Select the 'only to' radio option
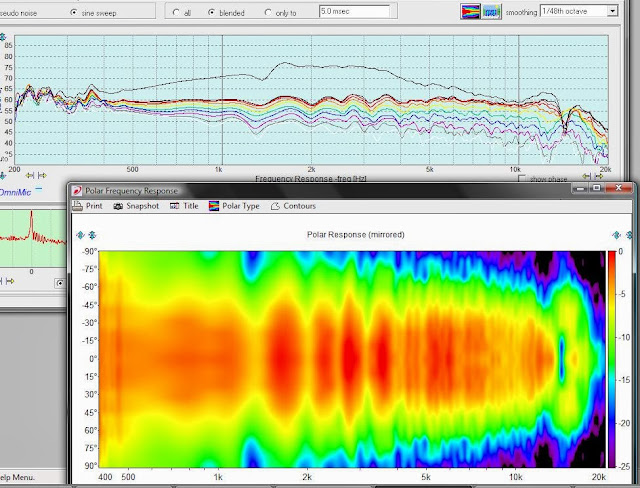The image size is (640, 488). point(268,13)
